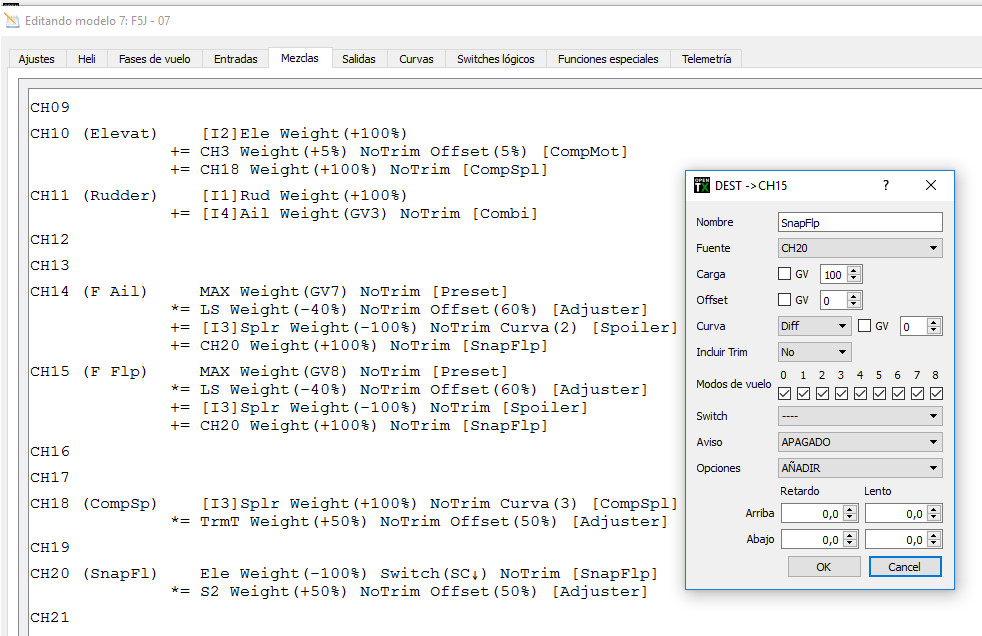Viewport: 982px width, 636px height.
Task: Go to the Telemetría tab
Action: (706, 59)
